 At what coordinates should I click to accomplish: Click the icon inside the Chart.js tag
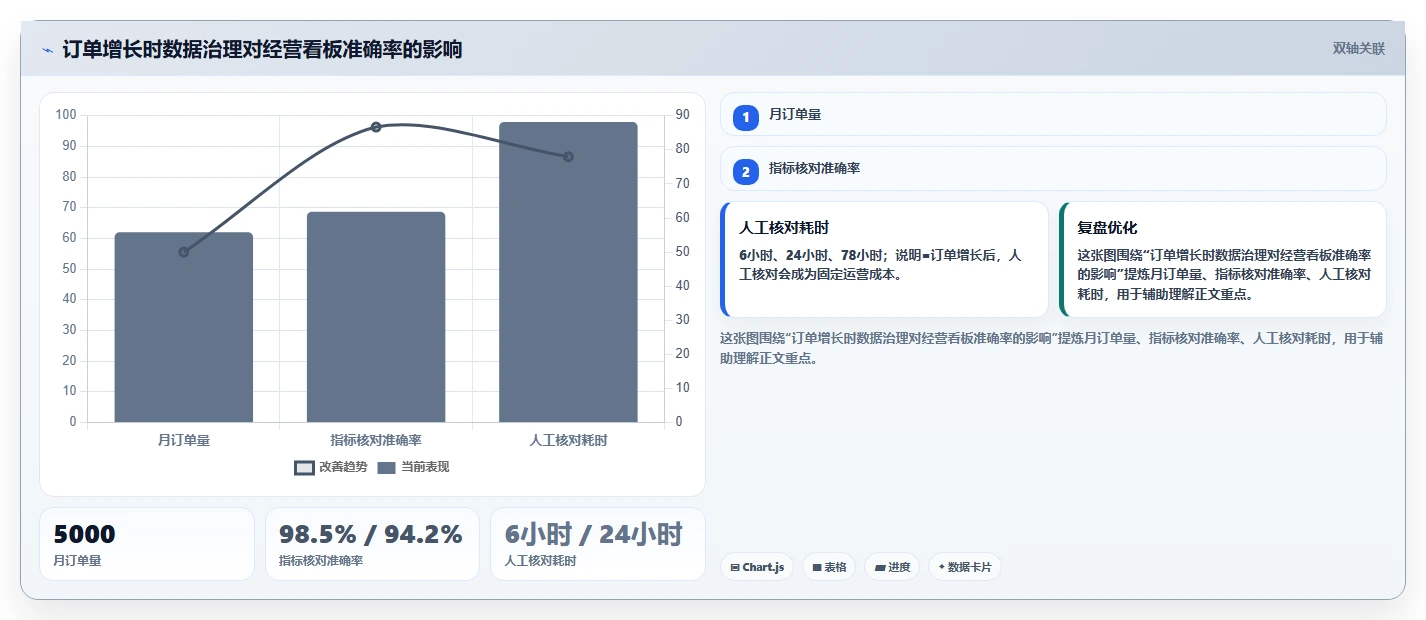735,567
